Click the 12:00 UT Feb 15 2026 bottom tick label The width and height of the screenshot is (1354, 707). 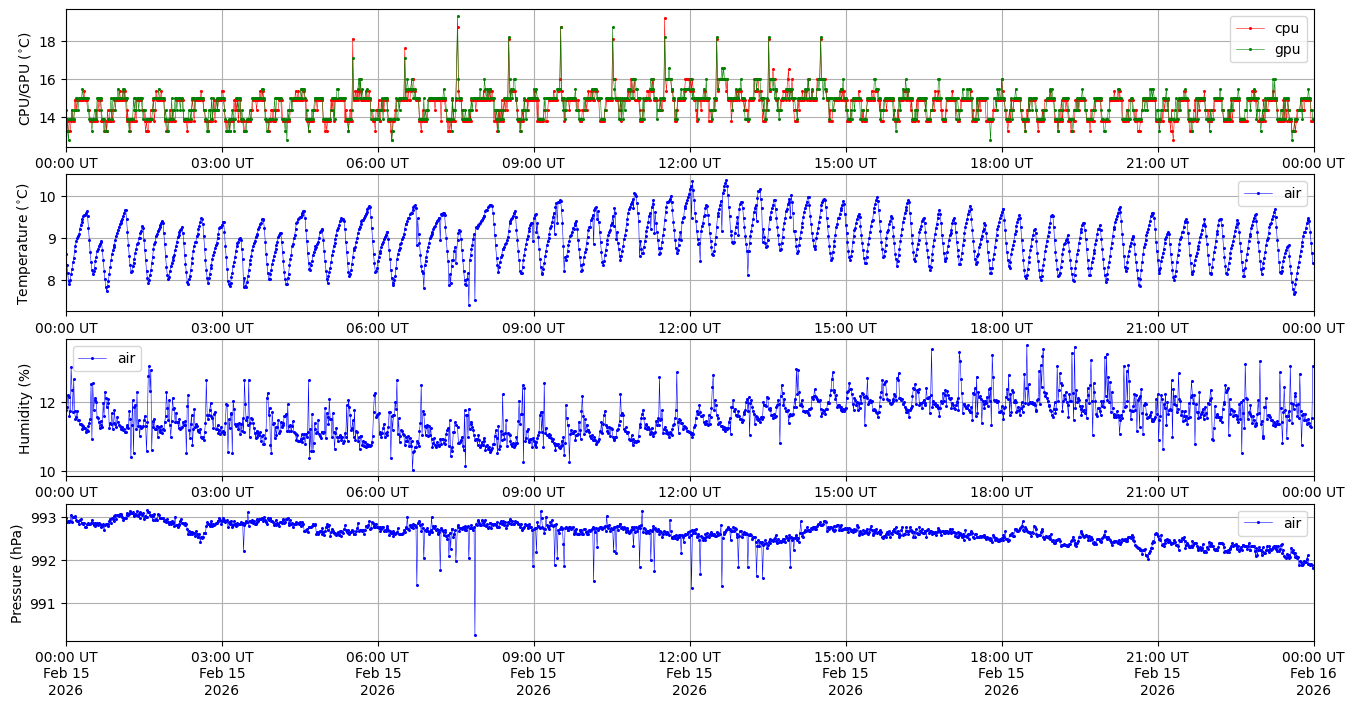coord(690,673)
